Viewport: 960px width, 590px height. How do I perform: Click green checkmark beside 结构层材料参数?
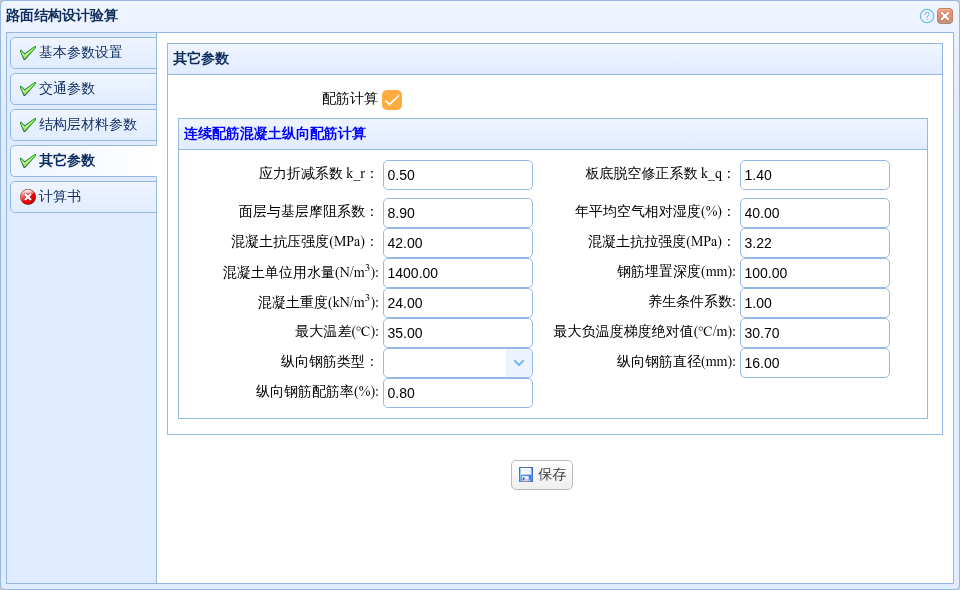(27, 125)
